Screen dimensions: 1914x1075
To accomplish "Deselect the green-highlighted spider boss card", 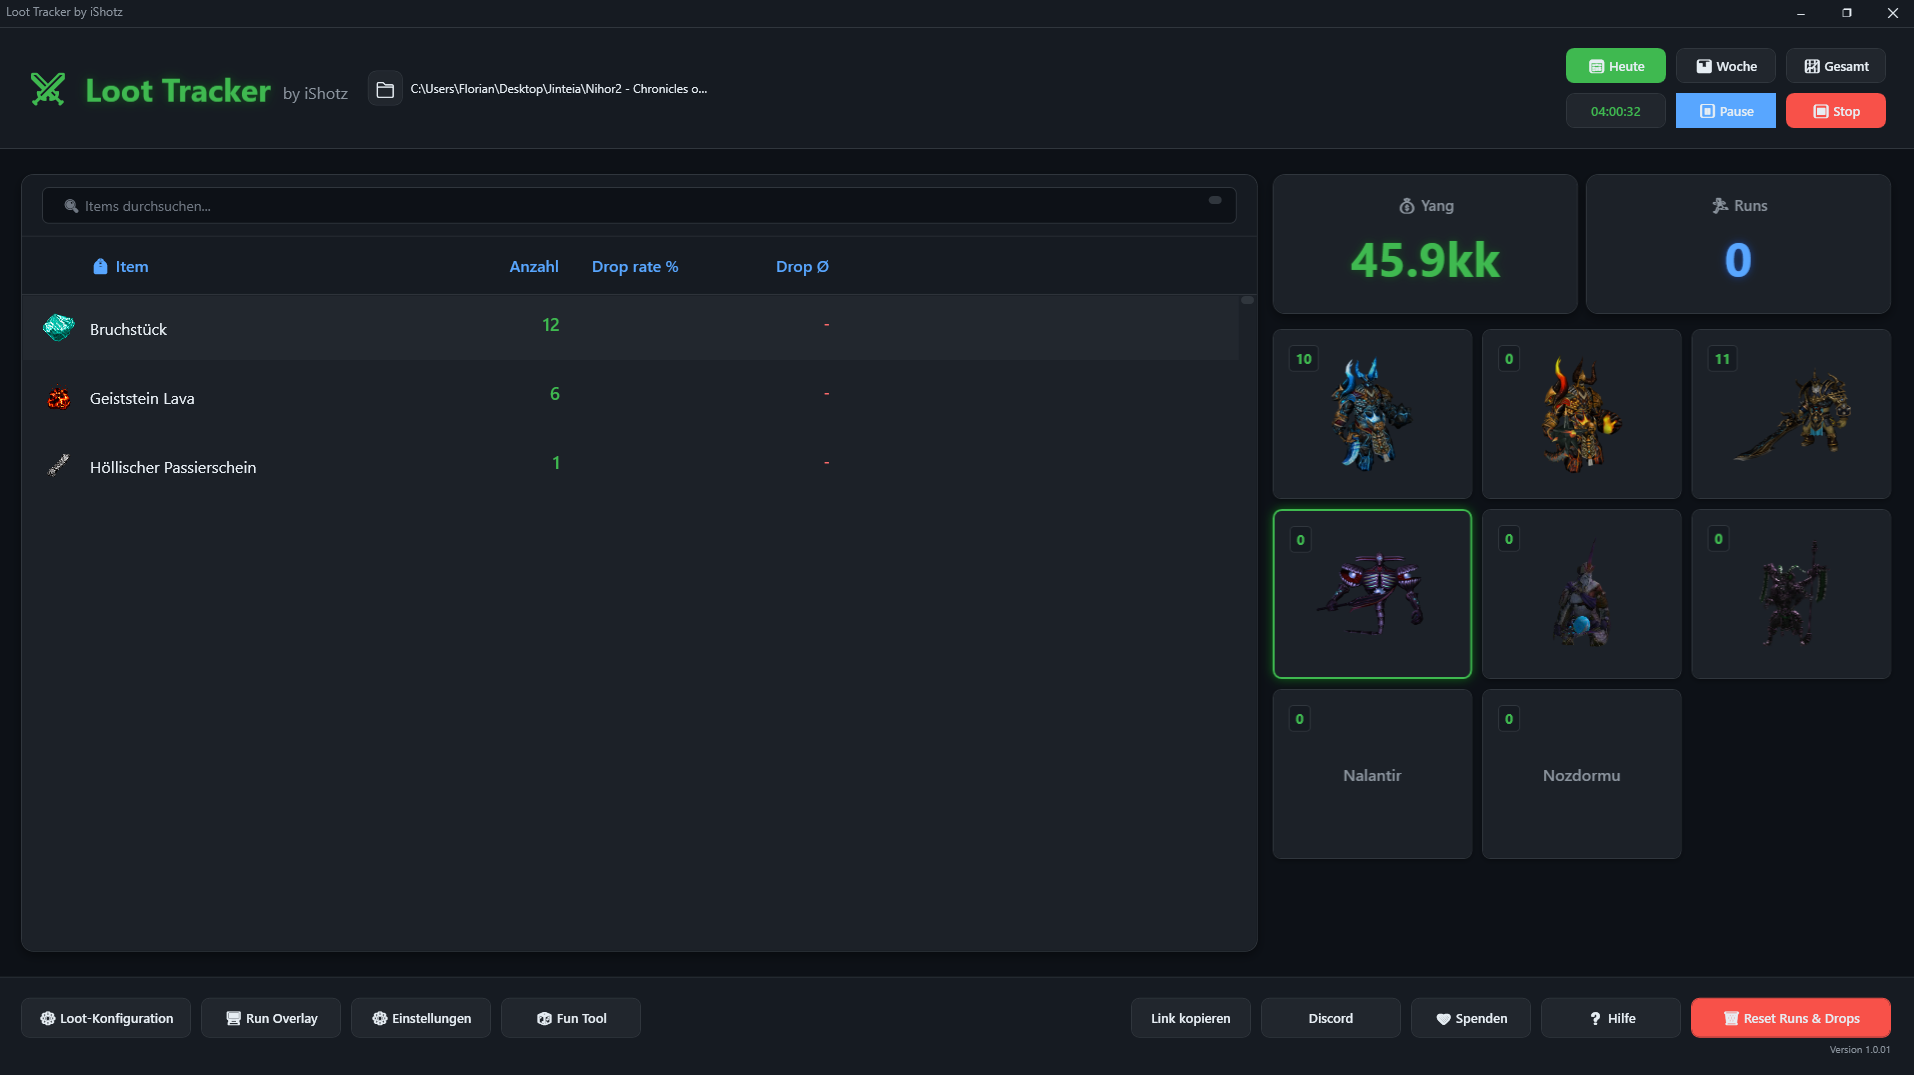I will pyautogui.click(x=1372, y=593).
